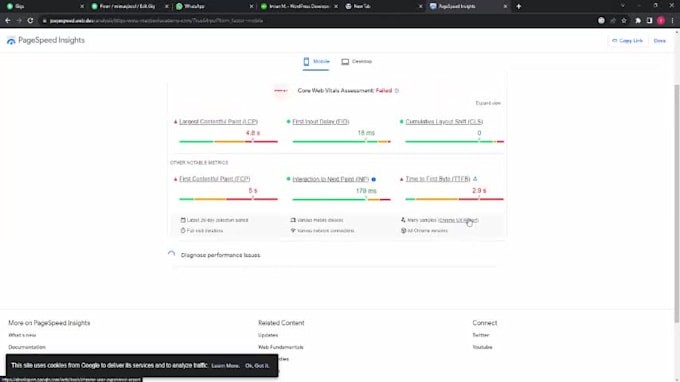
Task: Click the share icon in address bar
Action: 613,20
